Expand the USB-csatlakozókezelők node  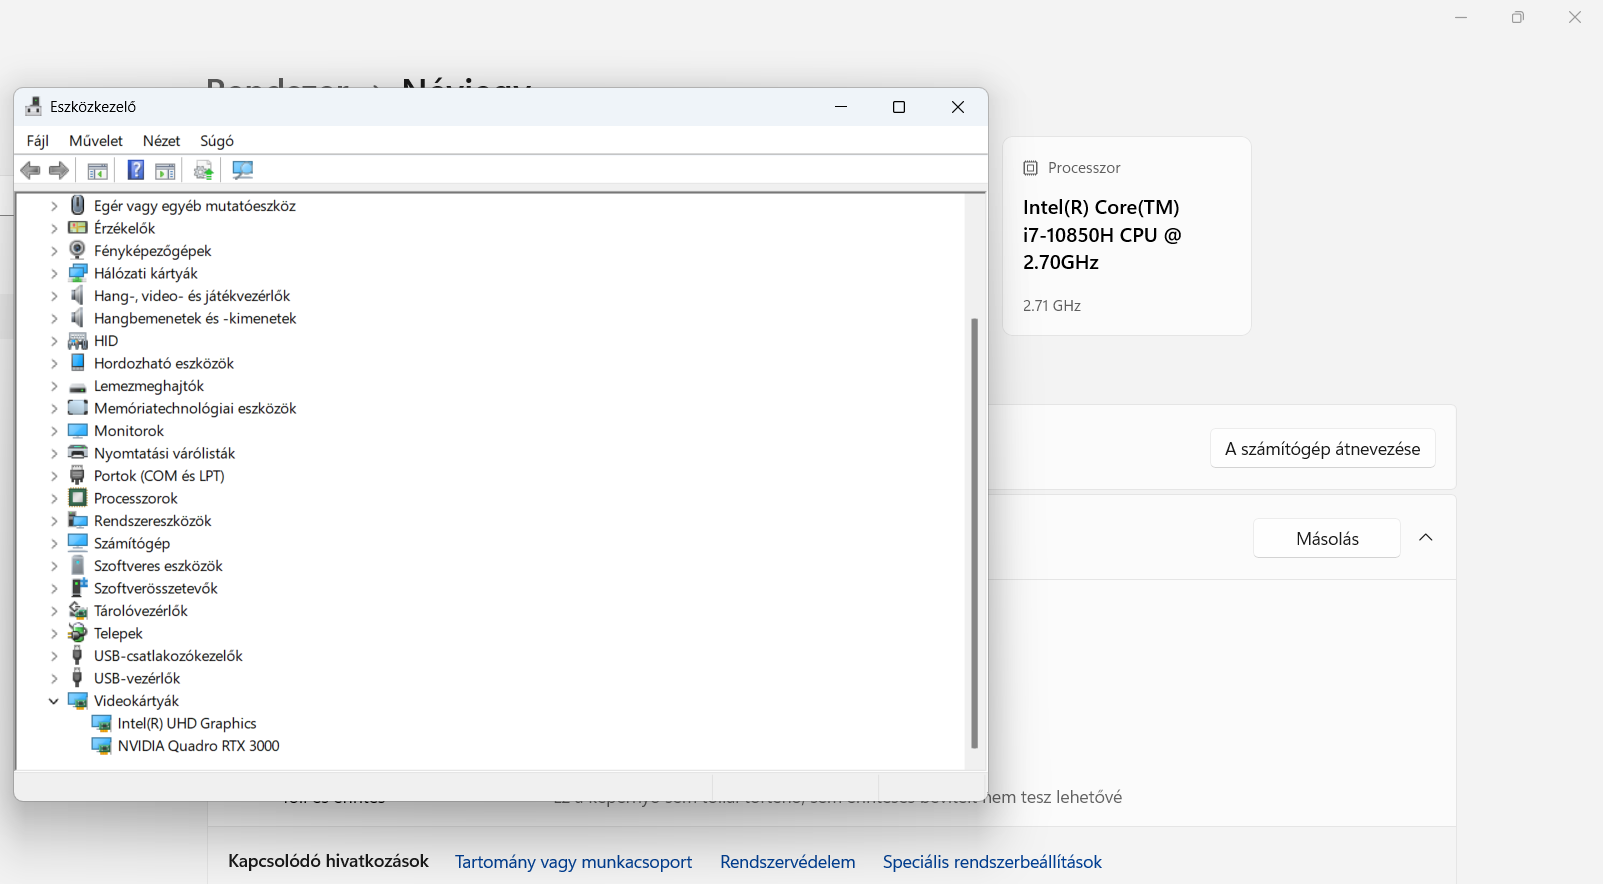click(x=54, y=656)
